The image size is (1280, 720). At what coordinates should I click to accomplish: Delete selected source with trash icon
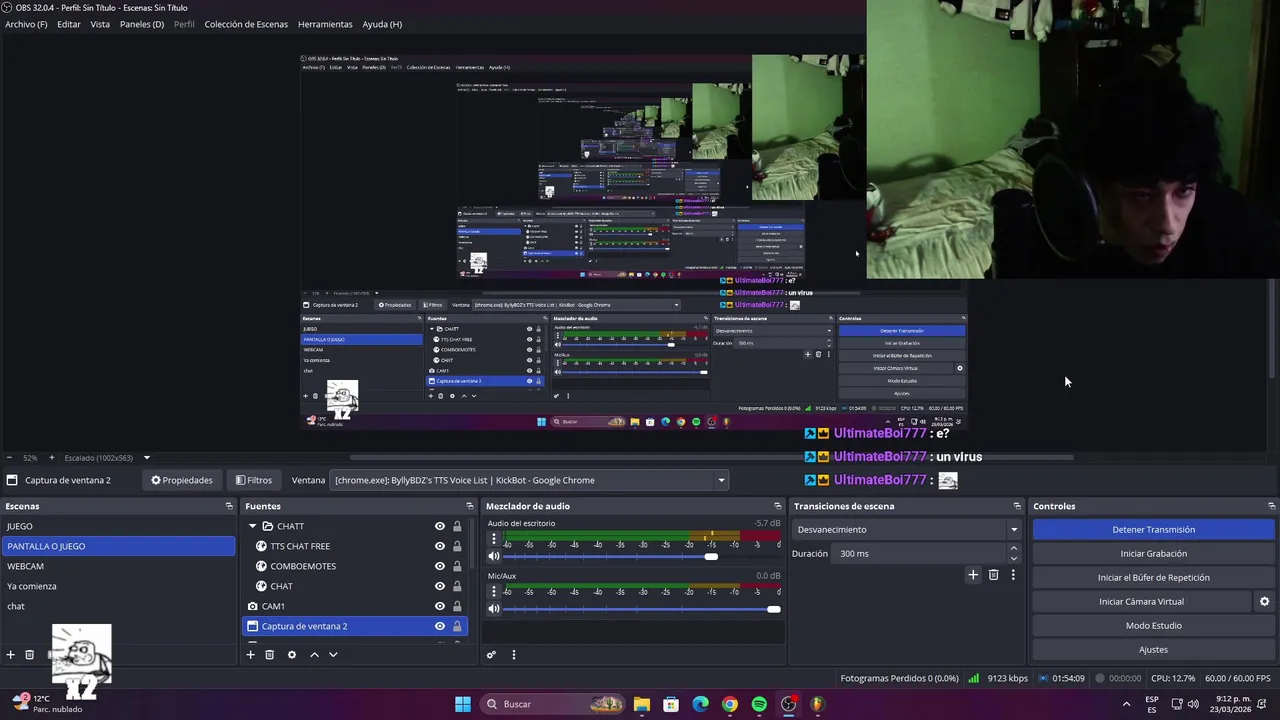(x=269, y=655)
